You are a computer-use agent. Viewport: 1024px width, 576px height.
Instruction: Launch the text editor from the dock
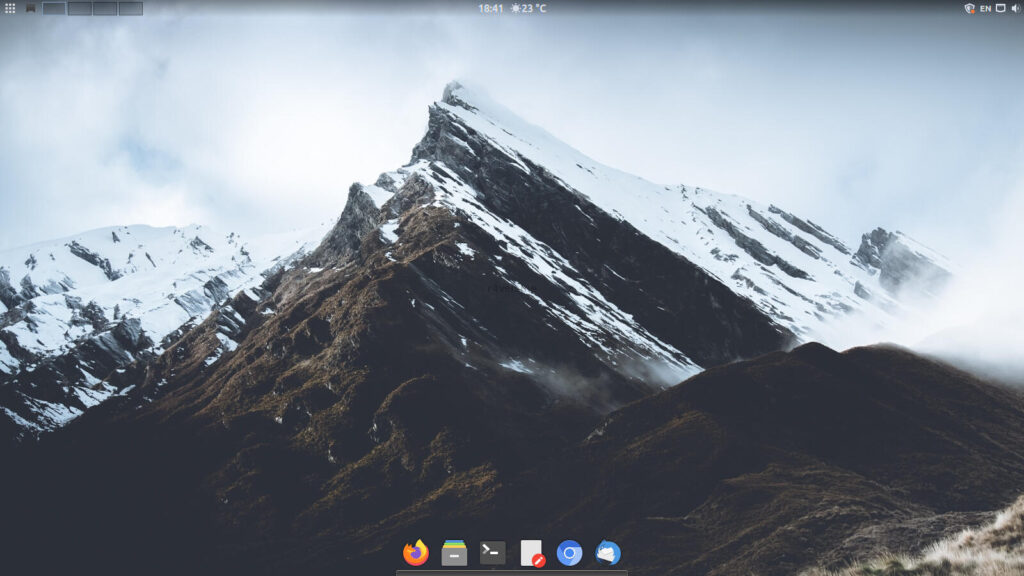pos(531,553)
